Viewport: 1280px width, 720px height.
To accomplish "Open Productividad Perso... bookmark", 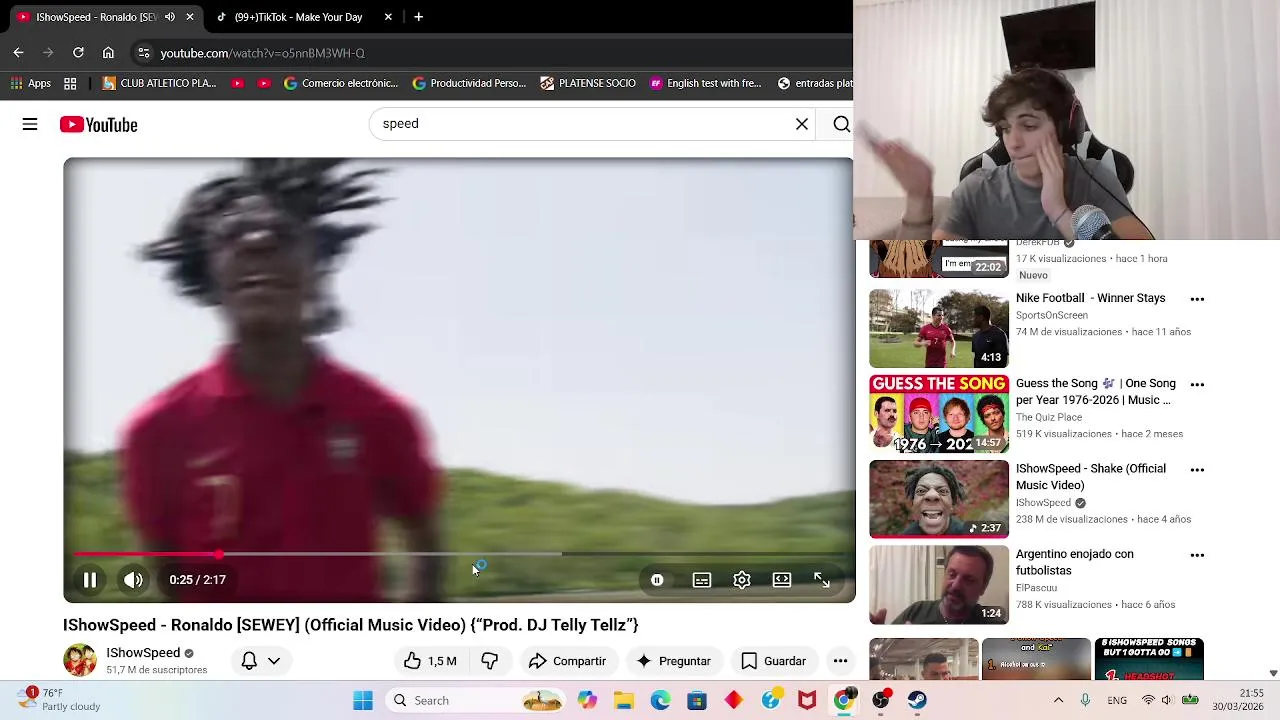I will coord(469,83).
